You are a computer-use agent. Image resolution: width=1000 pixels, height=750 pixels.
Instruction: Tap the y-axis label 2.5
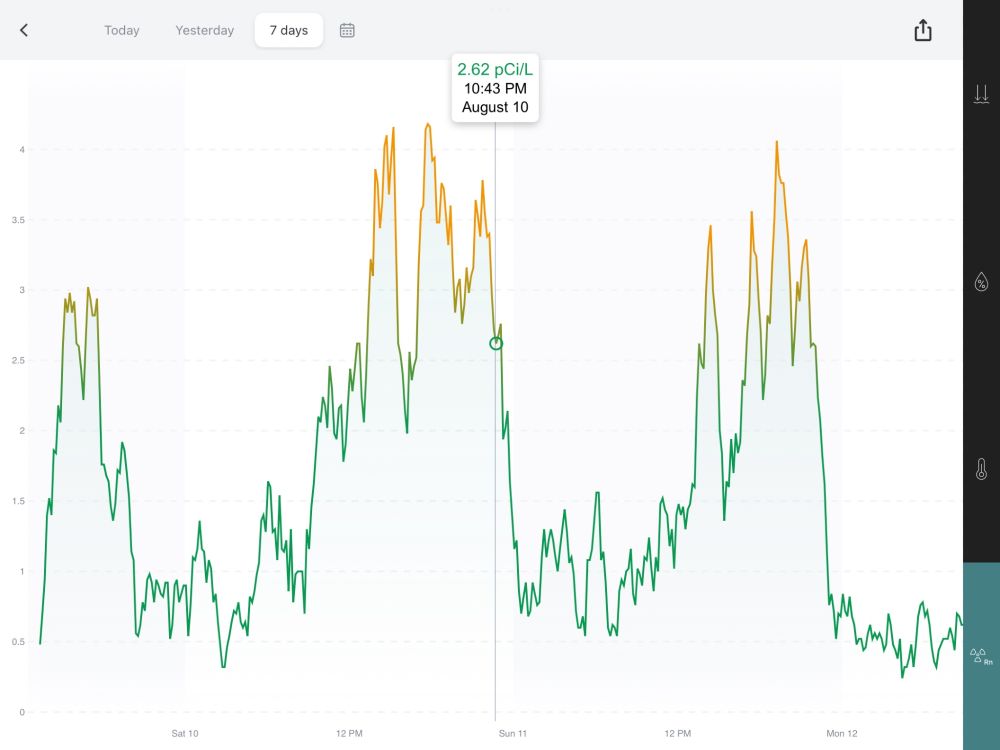(x=18, y=360)
